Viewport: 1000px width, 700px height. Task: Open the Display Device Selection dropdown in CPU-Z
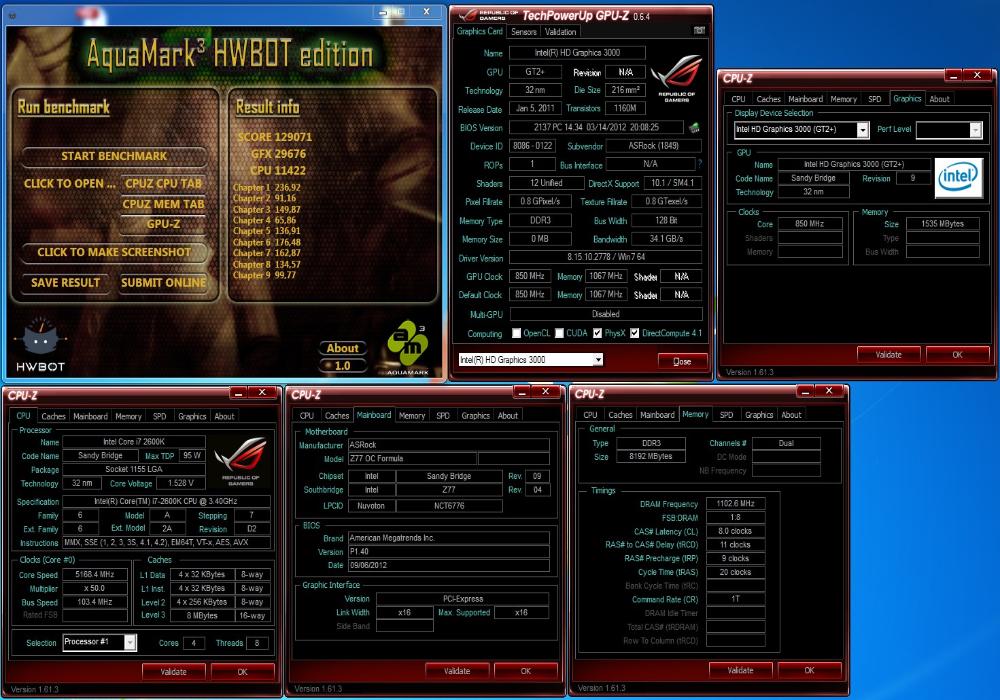862,130
